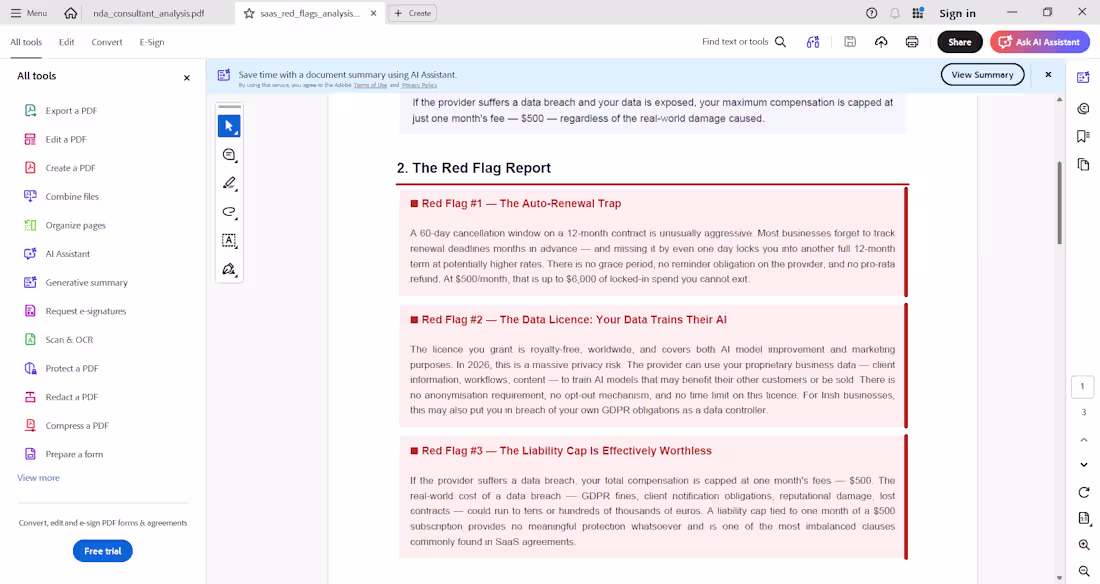Click the Share button
The width and height of the screenshot is (1100, 584).
pos(960,42)
